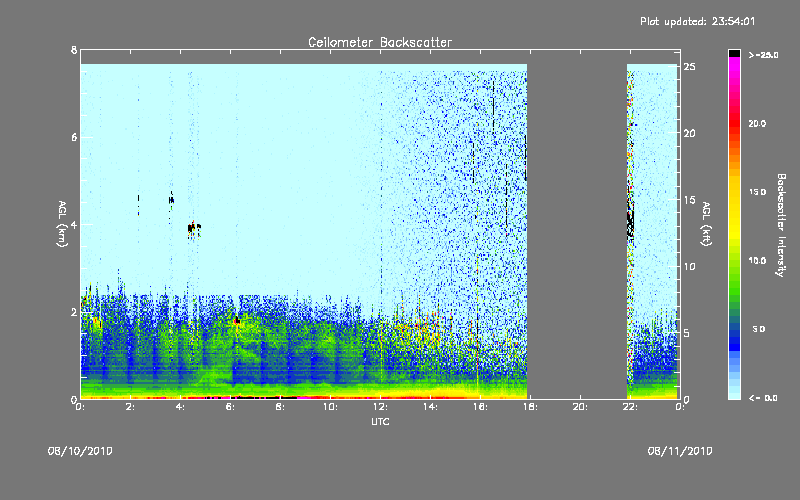Viewport: 800px width, 500px height.
Task: Click the '6:' tick on the UTC axis
Action: tap(230, 407)
